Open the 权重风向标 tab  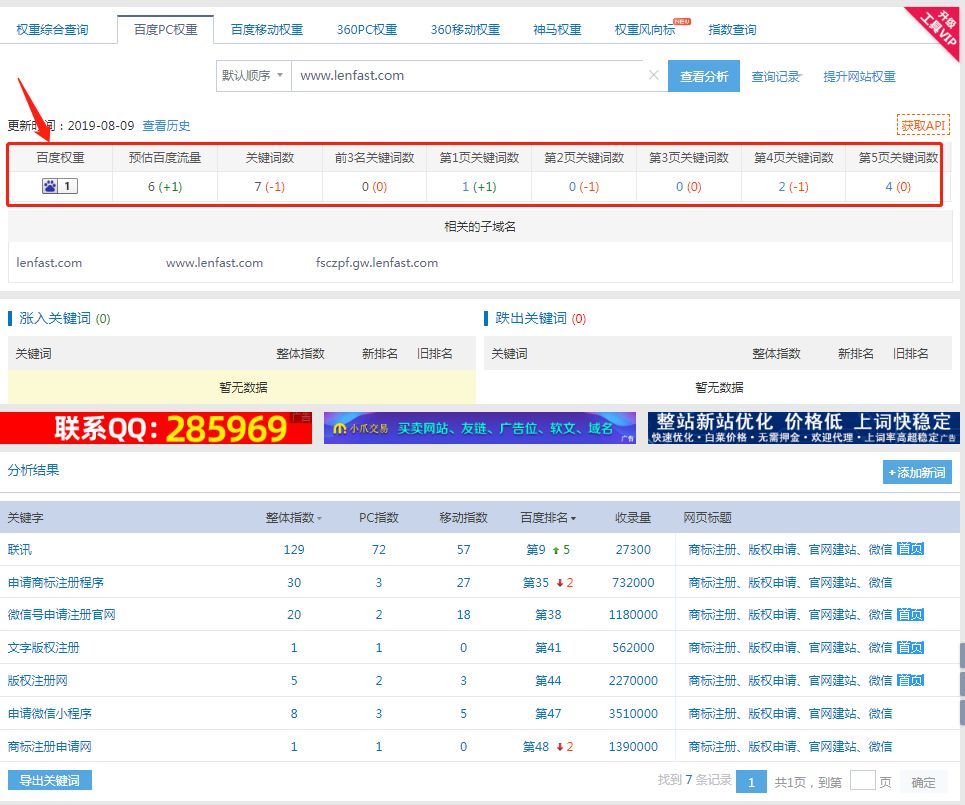[645, 30]
